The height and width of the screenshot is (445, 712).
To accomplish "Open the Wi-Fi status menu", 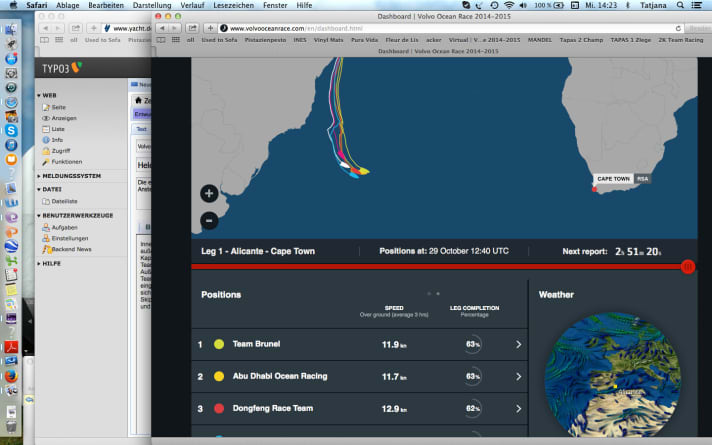I will 509,5.
